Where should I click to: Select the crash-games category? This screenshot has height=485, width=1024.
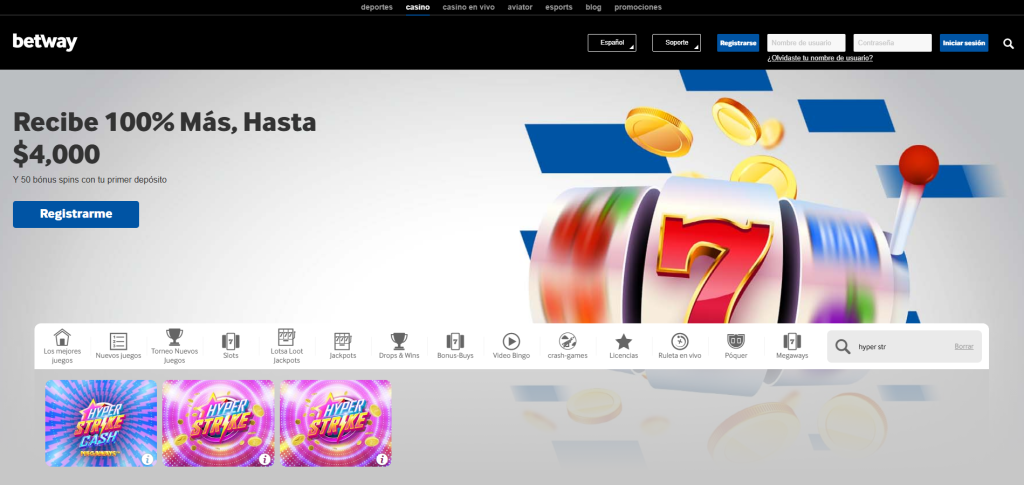568,346
